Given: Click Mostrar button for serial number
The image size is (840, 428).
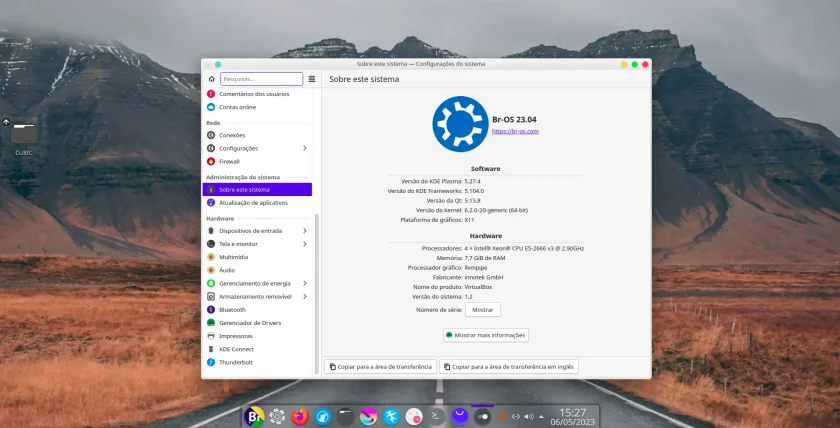Looking at the screenshot, I should coord(483,310).
